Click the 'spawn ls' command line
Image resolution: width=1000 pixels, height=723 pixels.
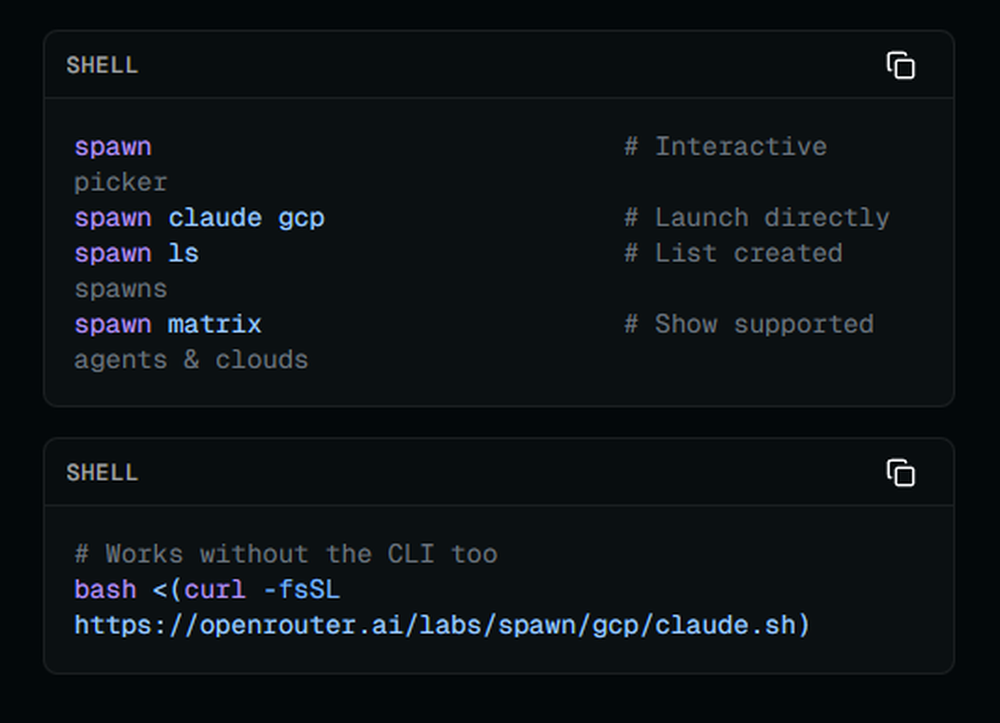coord(136,253)
